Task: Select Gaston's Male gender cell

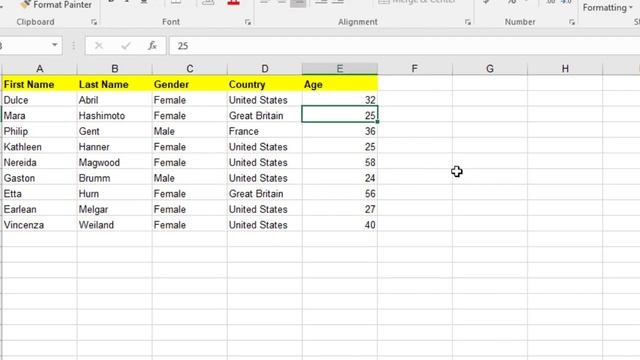Action: (x=190, y=178)
